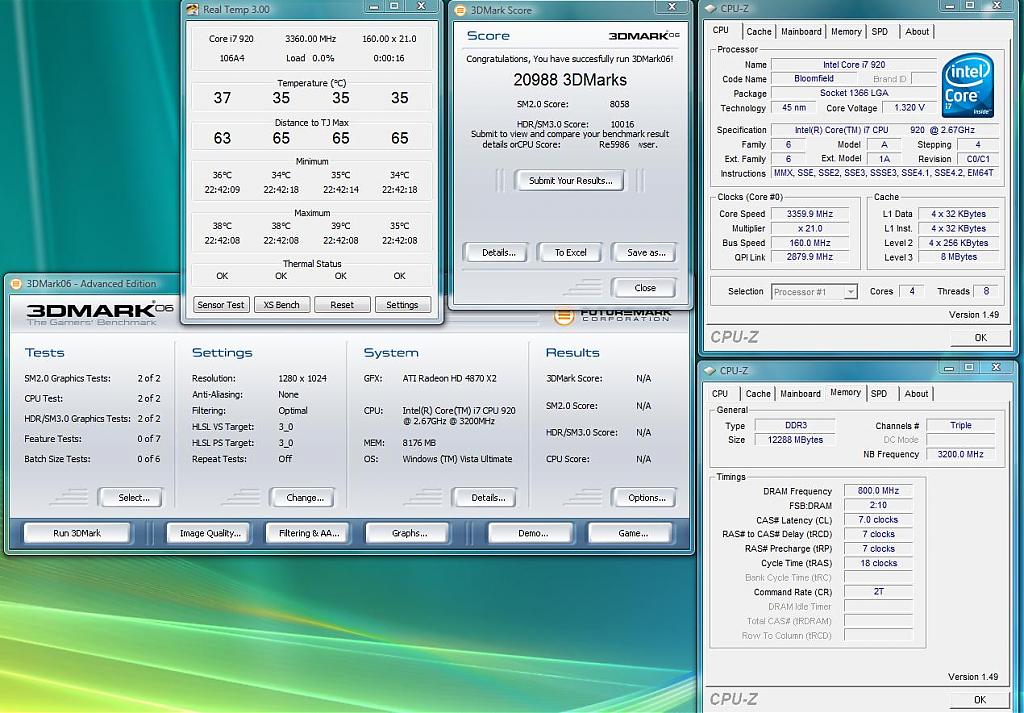Viewport: 1024px width, 713px height.
Task: Click the title icon of the CPU-Z processor window
Action: [710, 8]
